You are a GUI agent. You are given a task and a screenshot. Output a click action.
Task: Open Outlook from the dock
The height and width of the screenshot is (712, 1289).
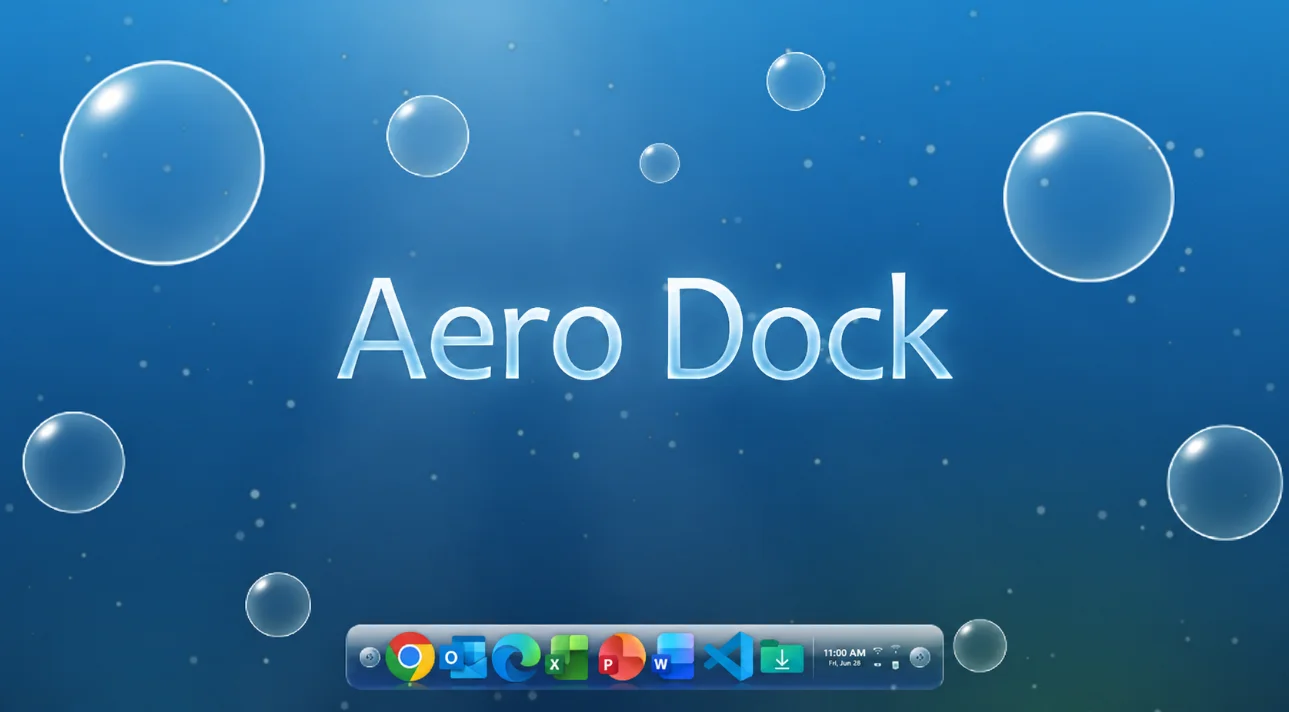pos(463,657)
